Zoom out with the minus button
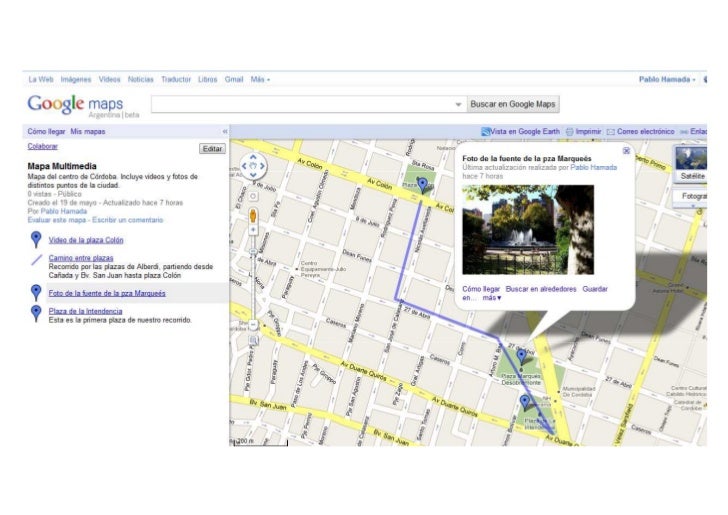This screenshot has width=728, height=515. [x=253, y=325]
